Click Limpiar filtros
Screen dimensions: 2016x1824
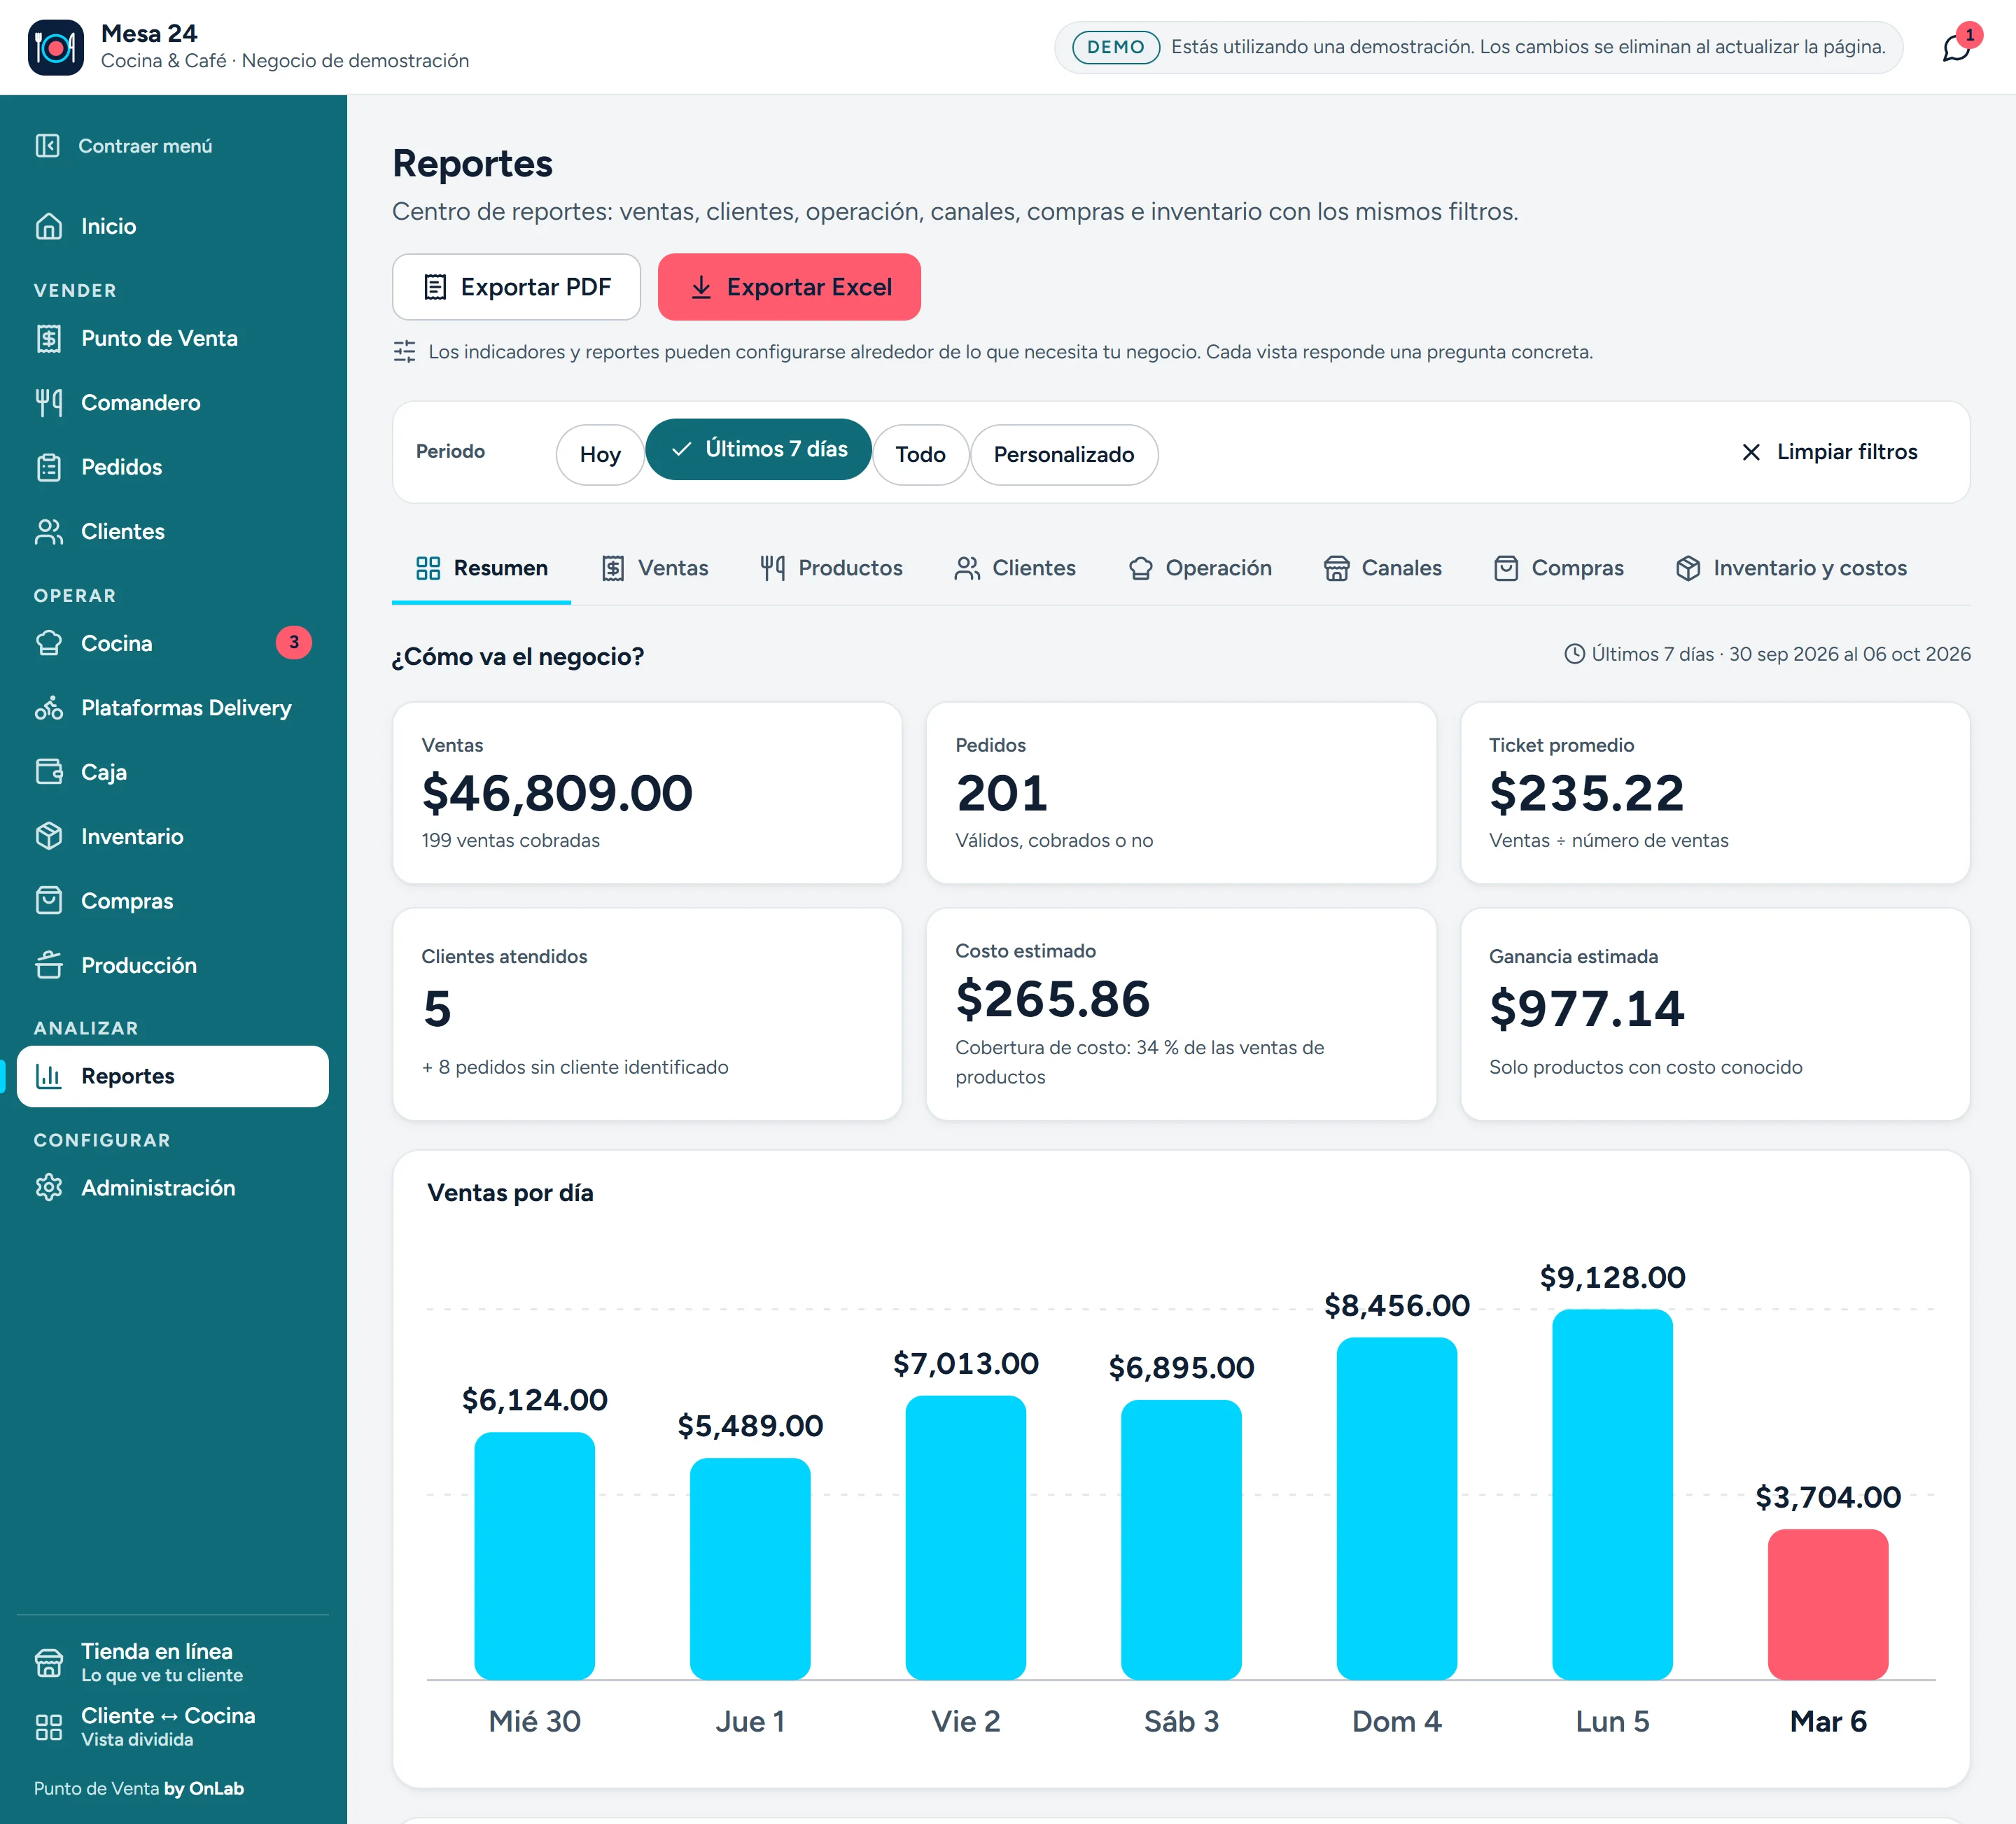tap(1829, 452)
